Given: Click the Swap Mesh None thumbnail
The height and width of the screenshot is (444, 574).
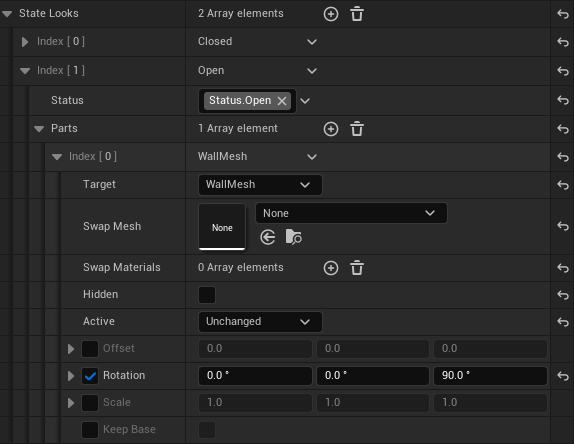Looking at the screenshot, I should click(222, 227).
